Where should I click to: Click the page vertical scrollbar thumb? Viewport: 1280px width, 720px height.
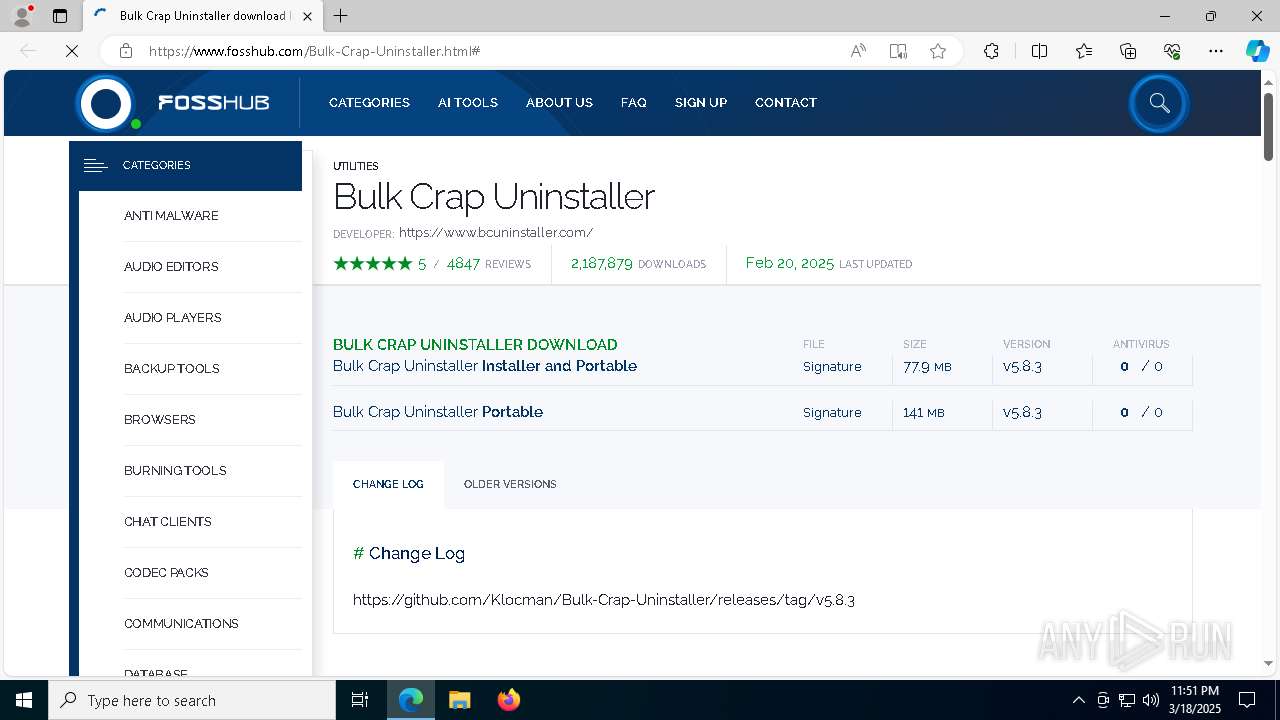(1268, 126)
